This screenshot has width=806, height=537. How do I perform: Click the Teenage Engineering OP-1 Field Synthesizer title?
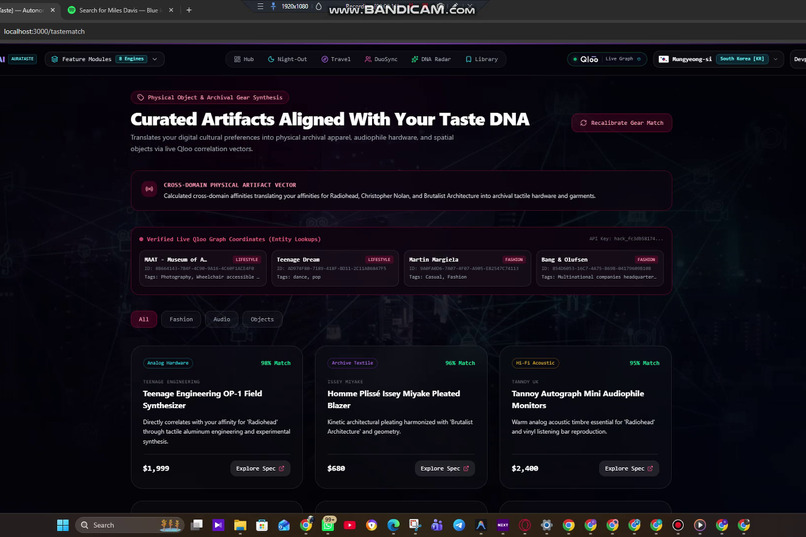click(x=203, y=399)
